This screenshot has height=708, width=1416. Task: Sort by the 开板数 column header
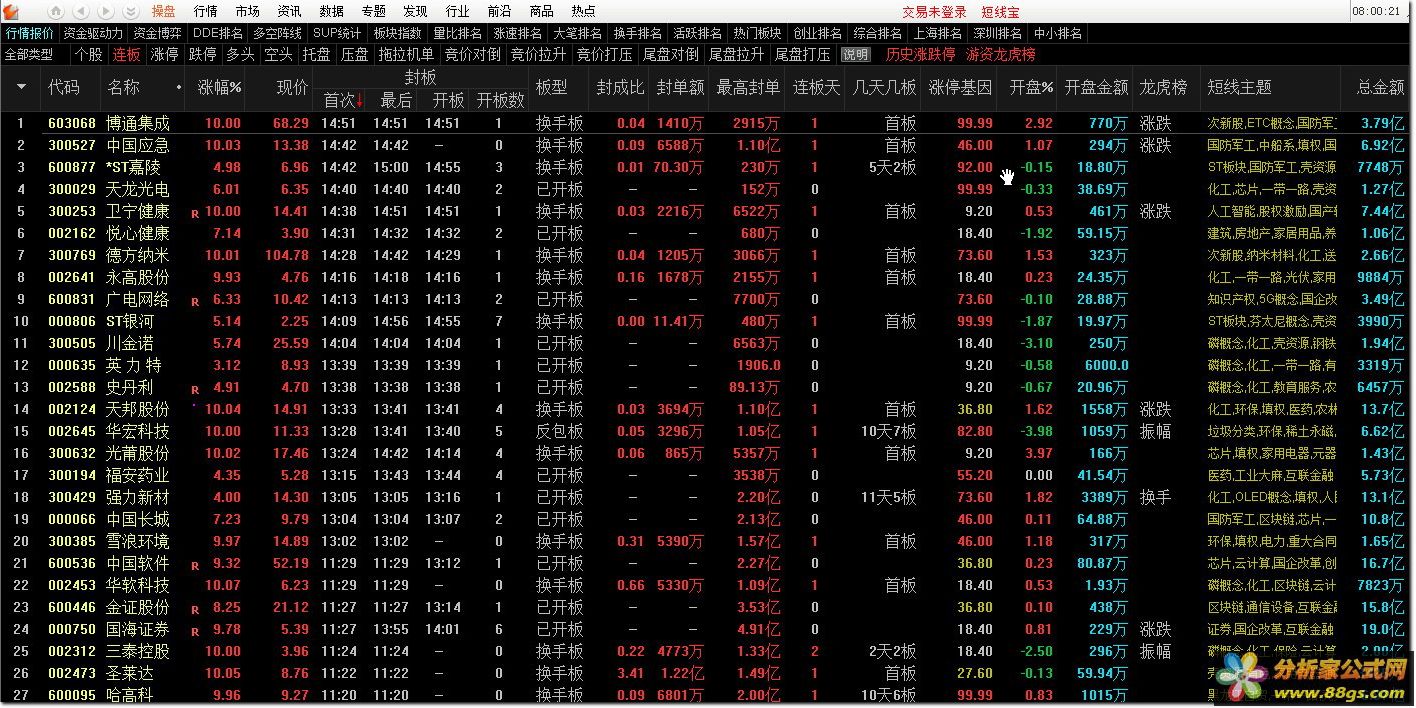[500, 100]
